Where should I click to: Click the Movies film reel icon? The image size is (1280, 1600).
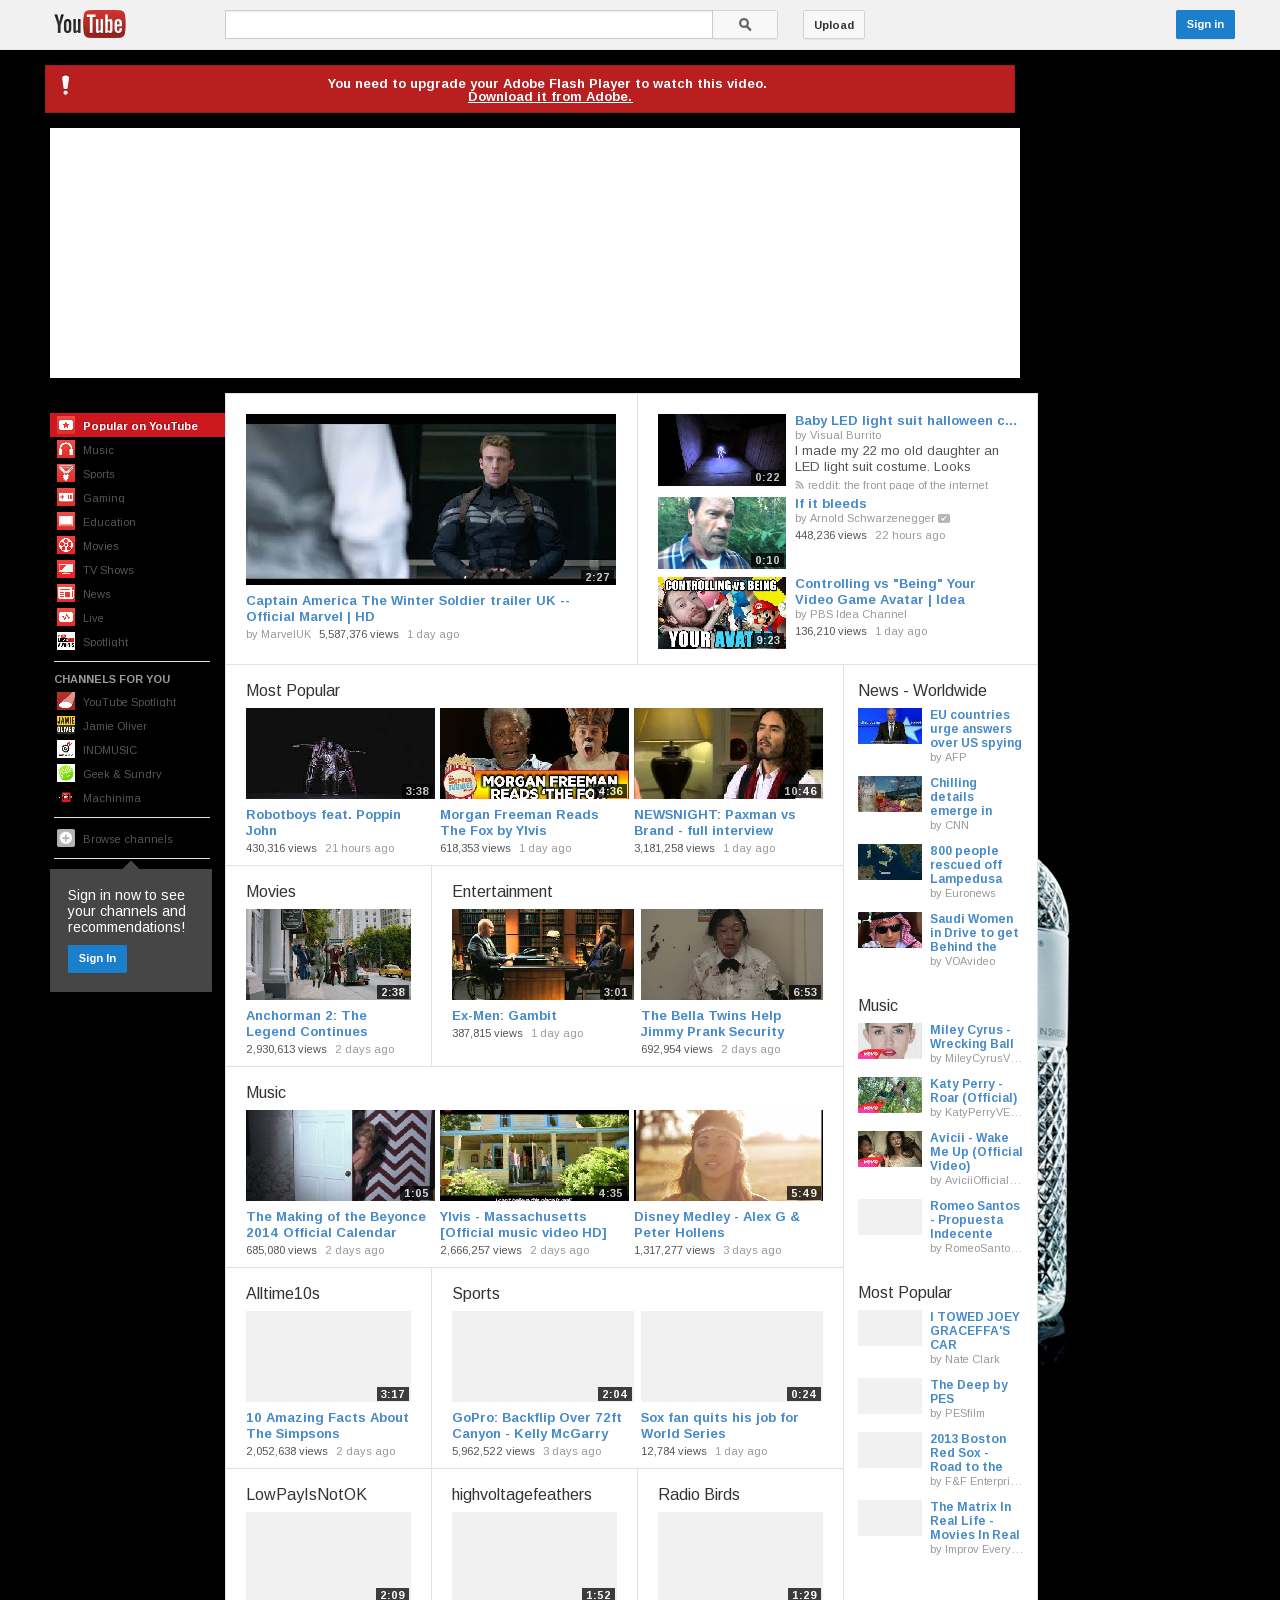66,545
